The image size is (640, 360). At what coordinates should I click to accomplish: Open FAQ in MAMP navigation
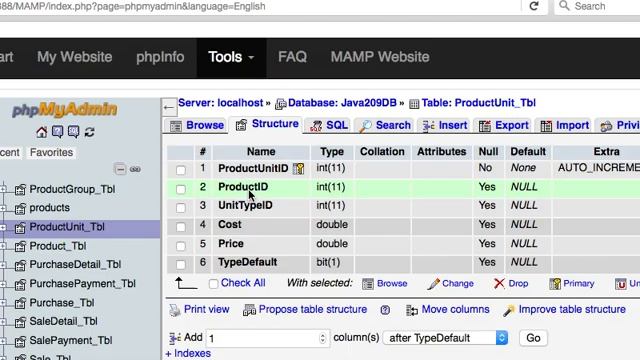coord(292,57)
